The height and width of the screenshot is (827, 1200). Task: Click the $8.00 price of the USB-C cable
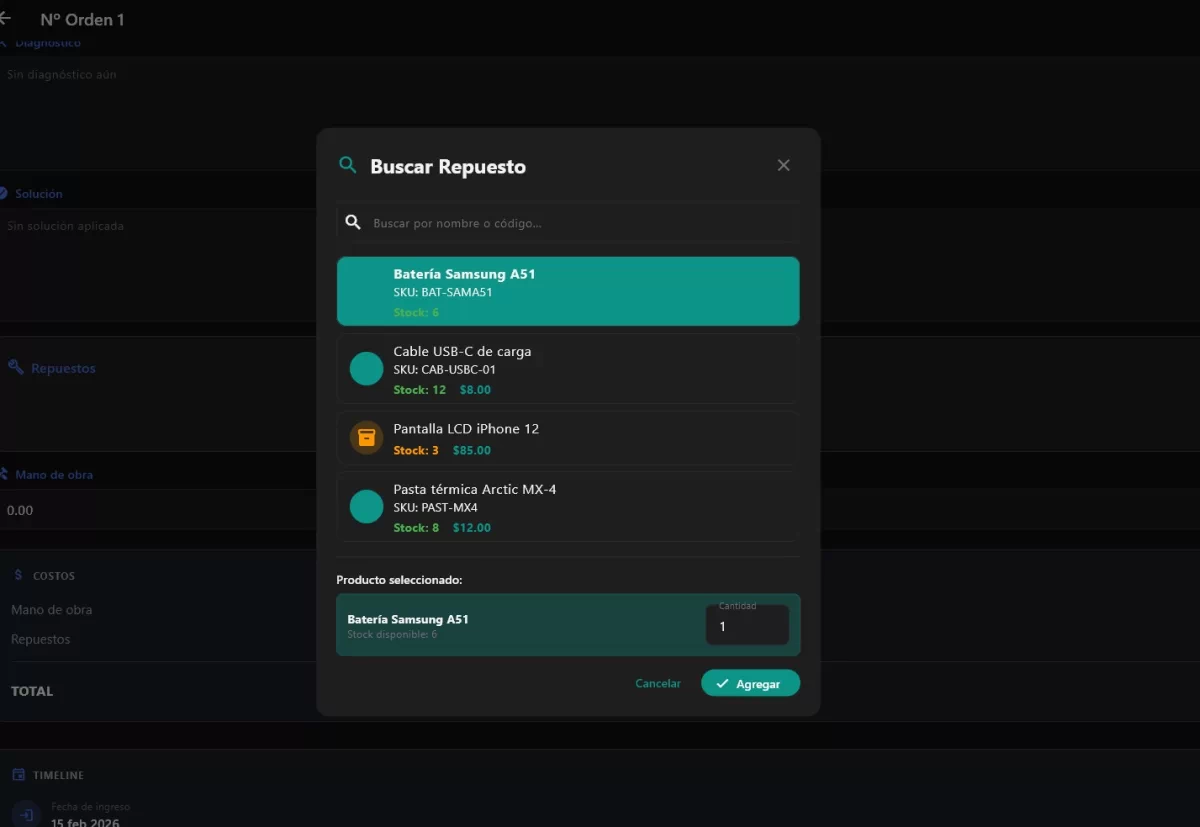pos(475,390)
